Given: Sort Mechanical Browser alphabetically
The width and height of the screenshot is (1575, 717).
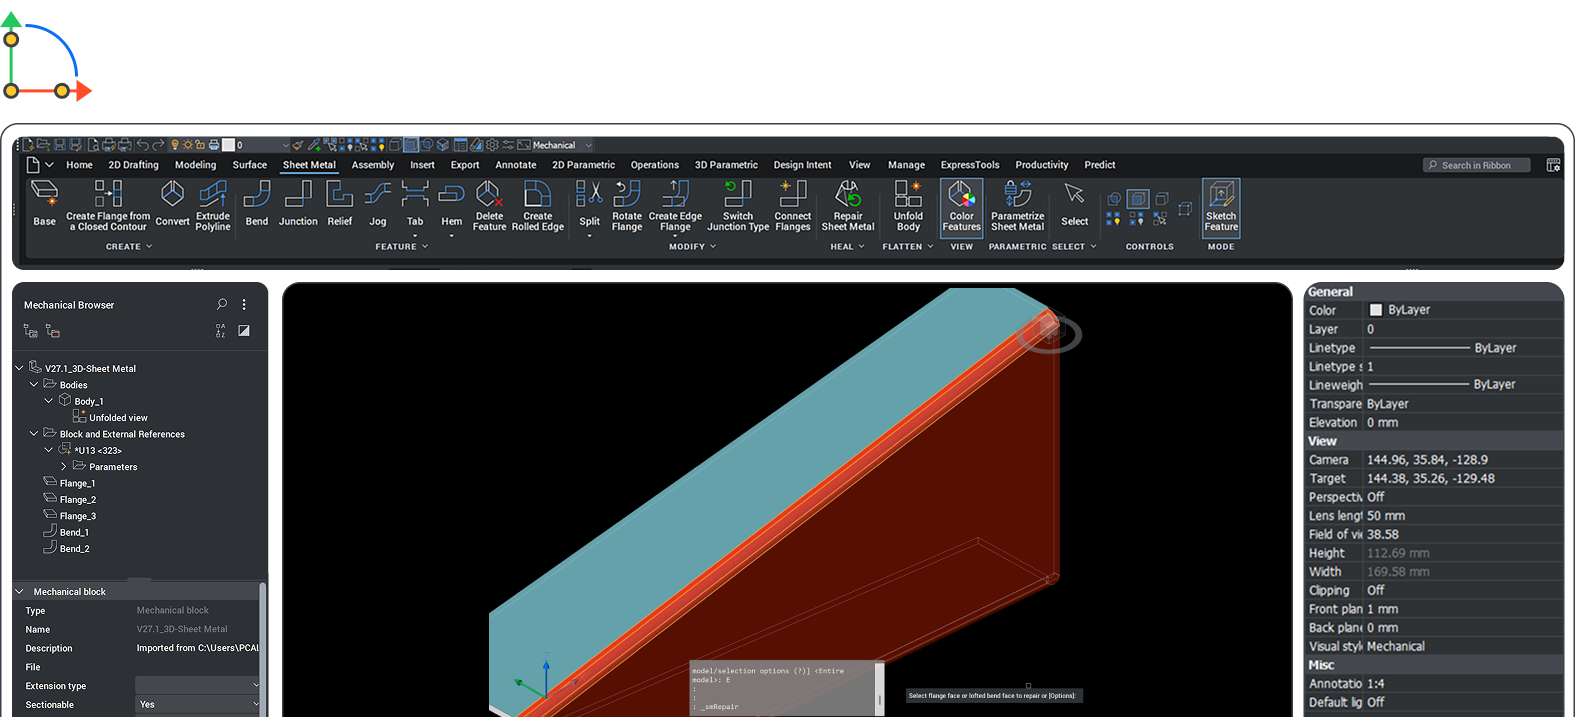Looking at the screenshot, I should (x=221, y=330).
